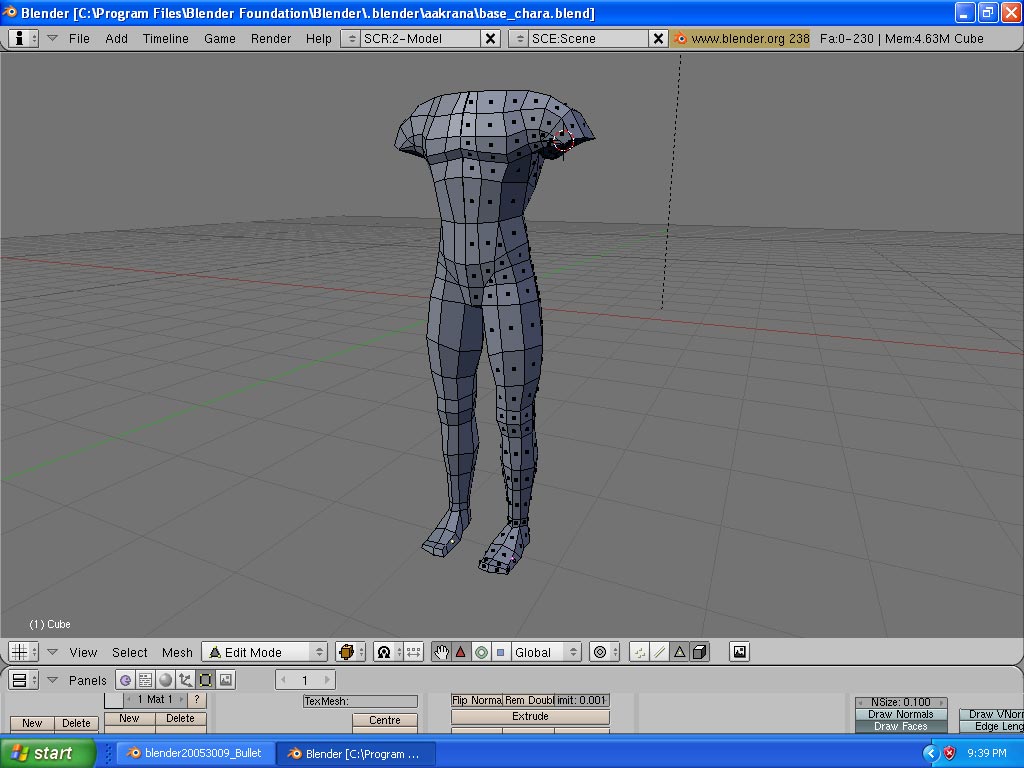Screen dimensions: 1024x768
Task: Toggle the Edge Length button
Action: 991,726
